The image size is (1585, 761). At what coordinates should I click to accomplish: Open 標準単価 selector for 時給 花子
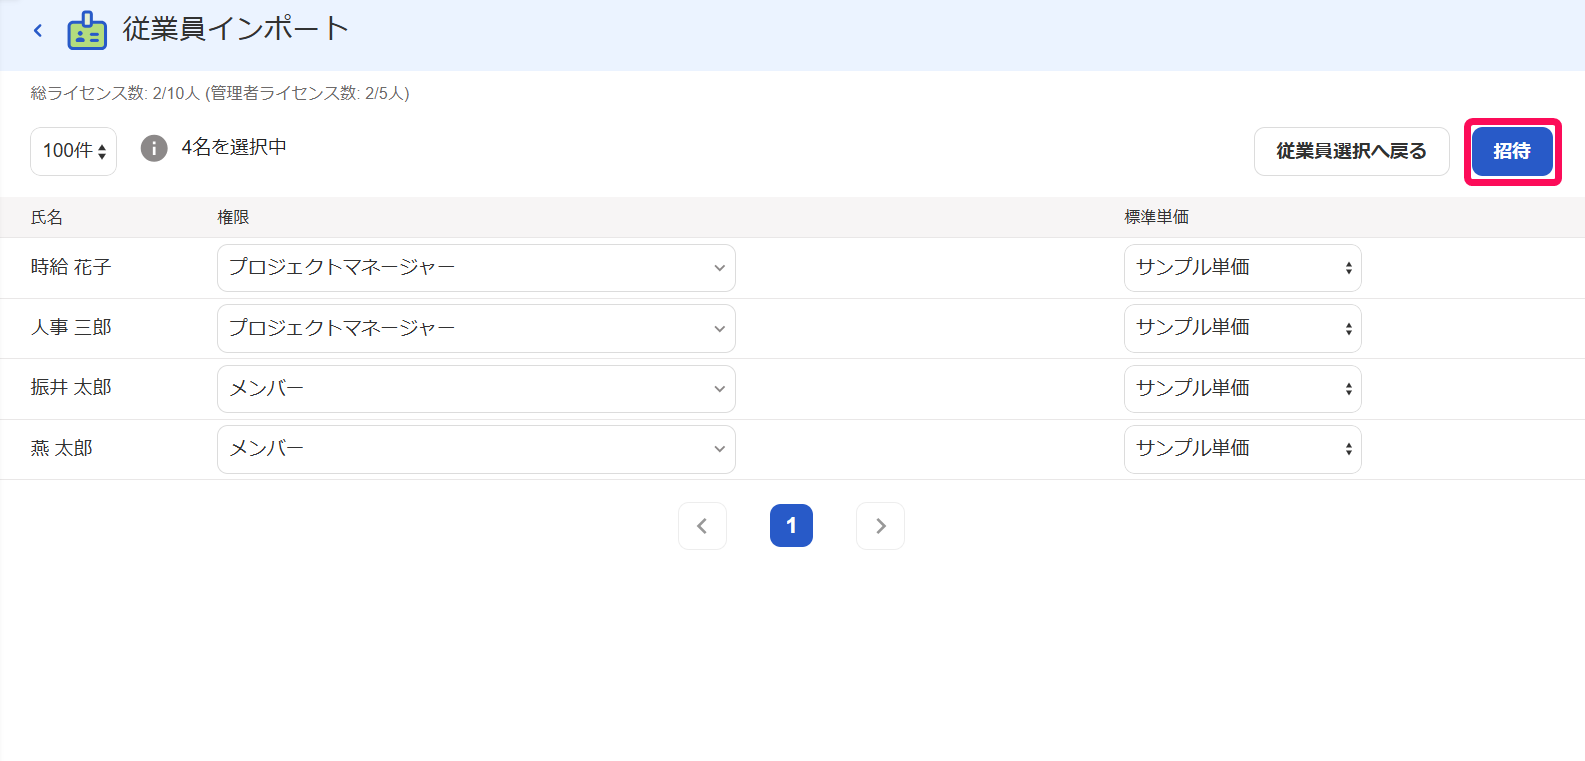1242,268
